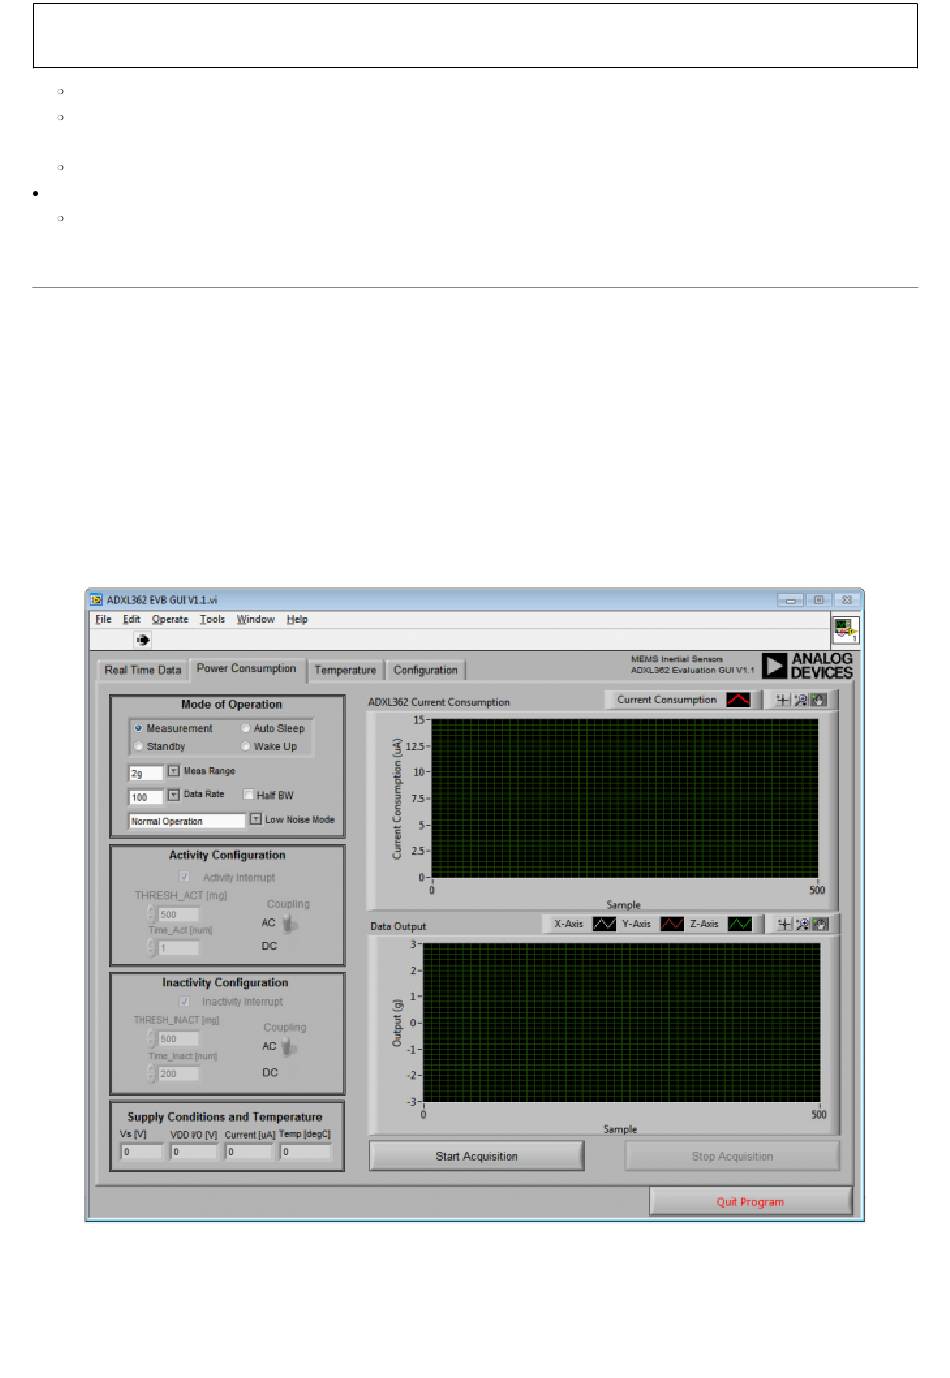Click the Current Consumption graph plot area
The height and width of the screenshot is (1378, 950).
tap(624, 798)
